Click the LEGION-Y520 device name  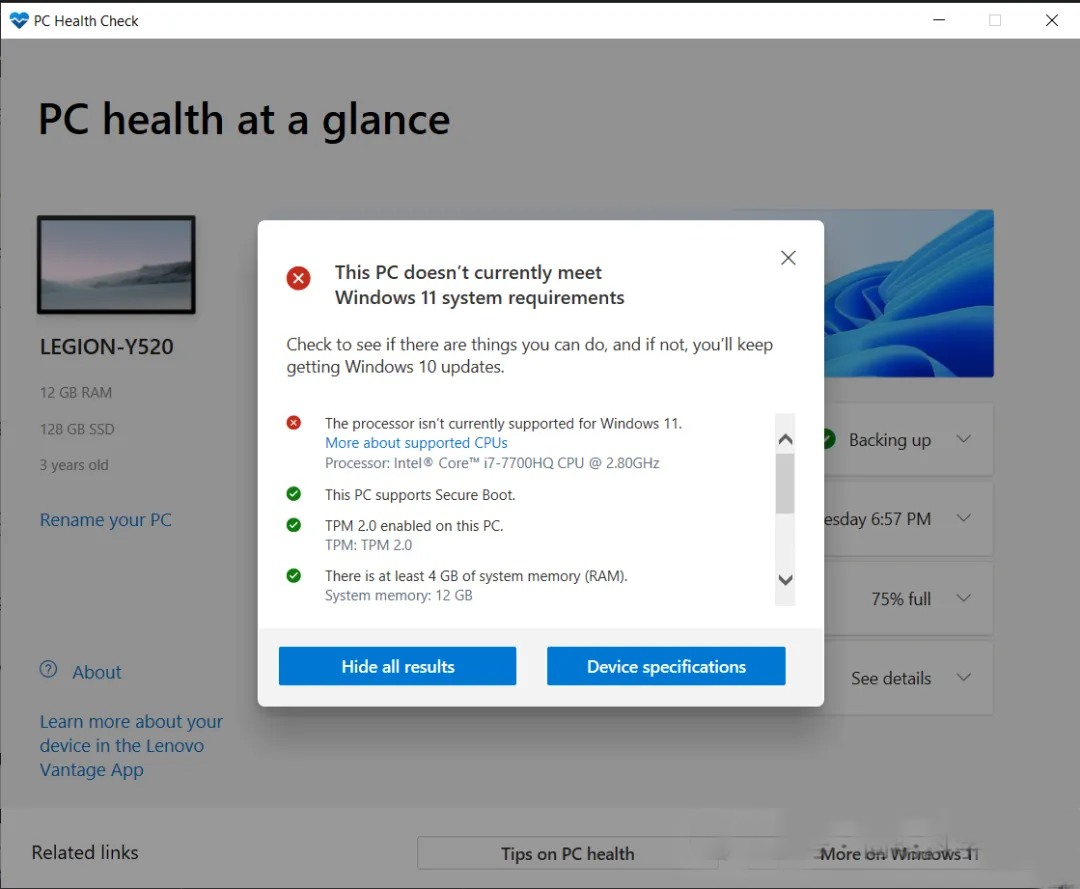pyautogui.click(x=107, y=346)
